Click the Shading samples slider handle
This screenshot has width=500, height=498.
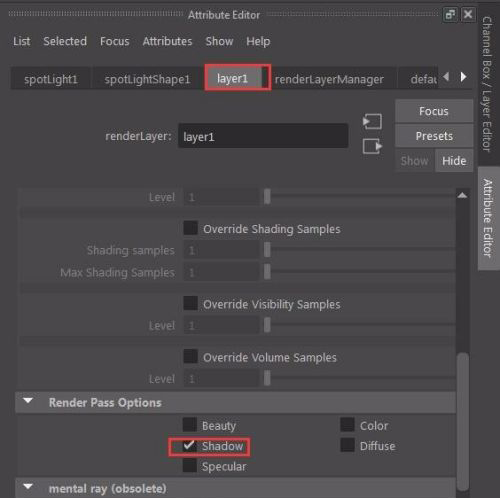click(267, 250)
